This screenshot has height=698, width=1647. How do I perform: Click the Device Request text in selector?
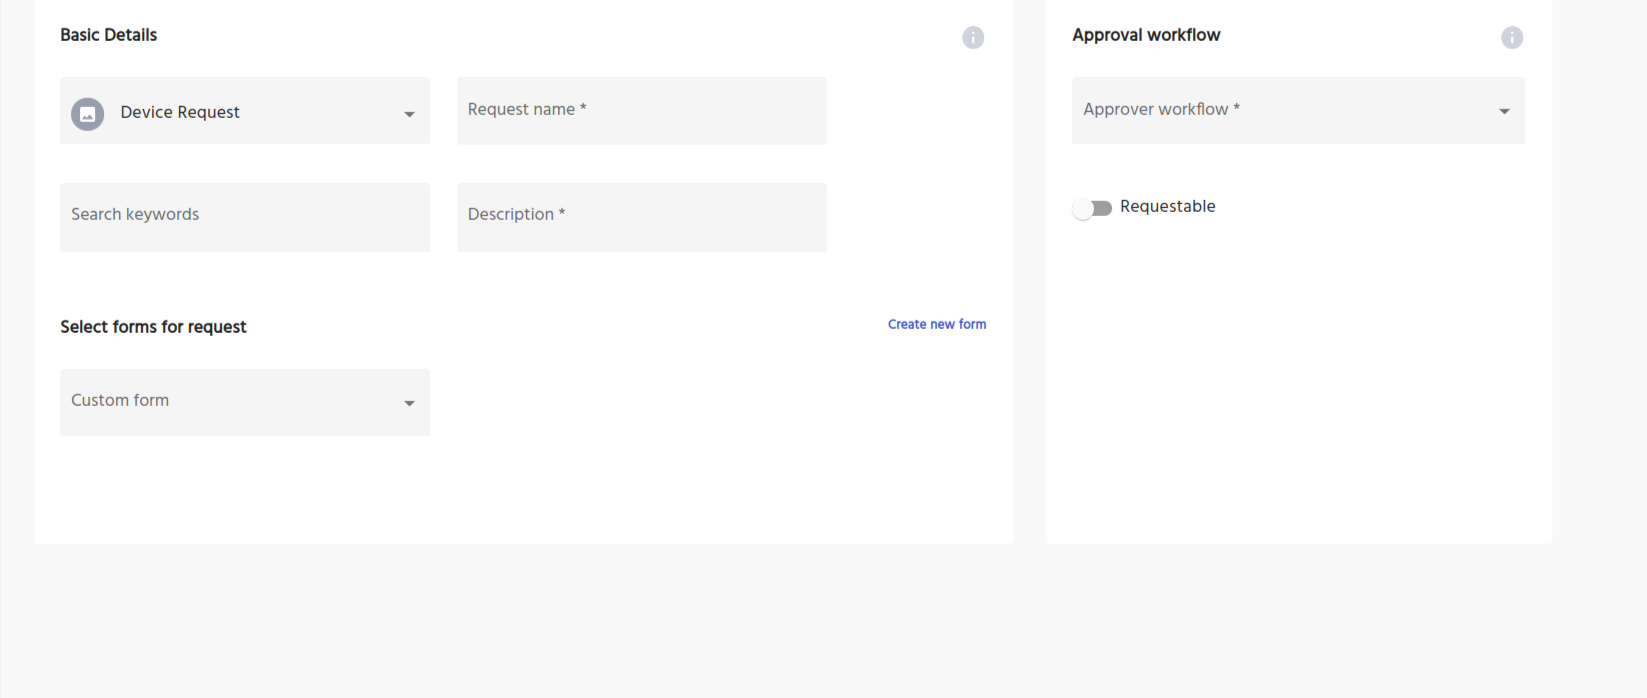click(x=180, y=112)
